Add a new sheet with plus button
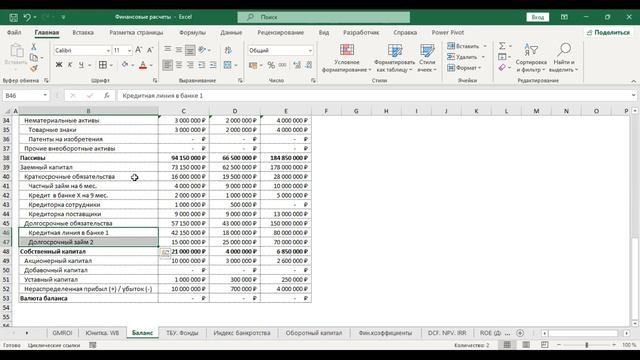Viewport: 640px width, 360px height. (x=520, y=333)
